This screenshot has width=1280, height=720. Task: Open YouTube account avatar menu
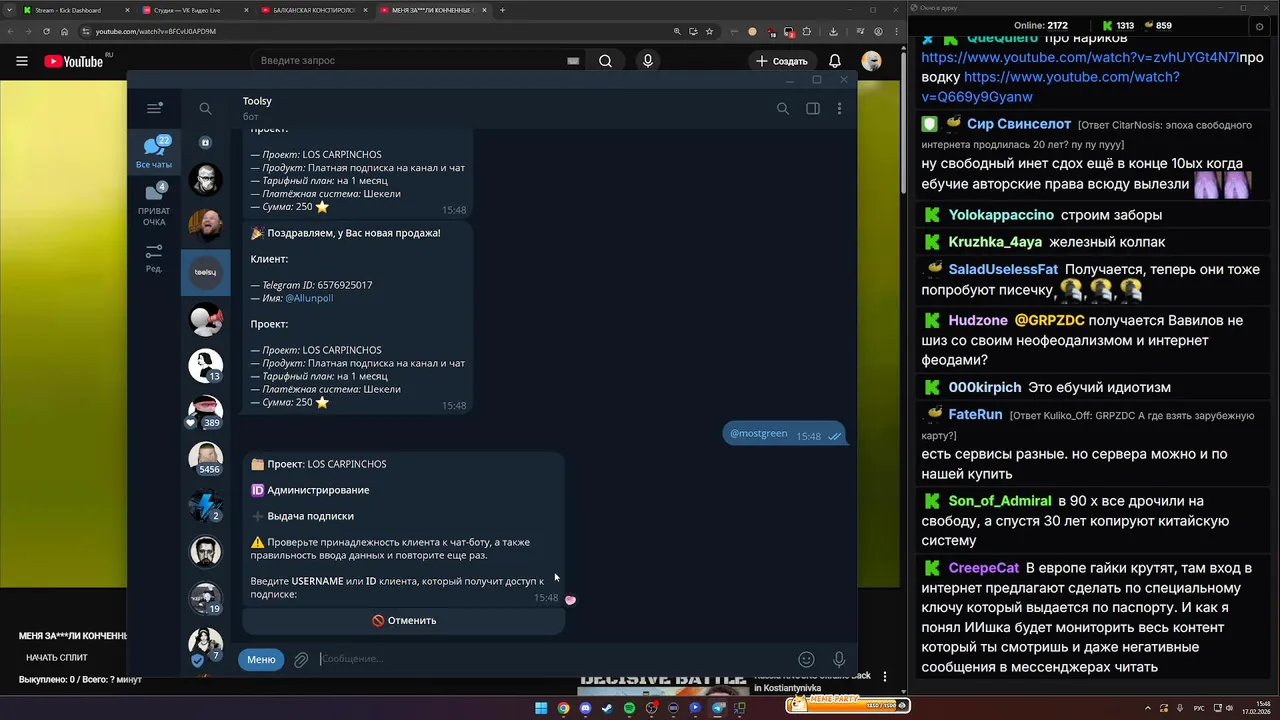pos(871,61)
